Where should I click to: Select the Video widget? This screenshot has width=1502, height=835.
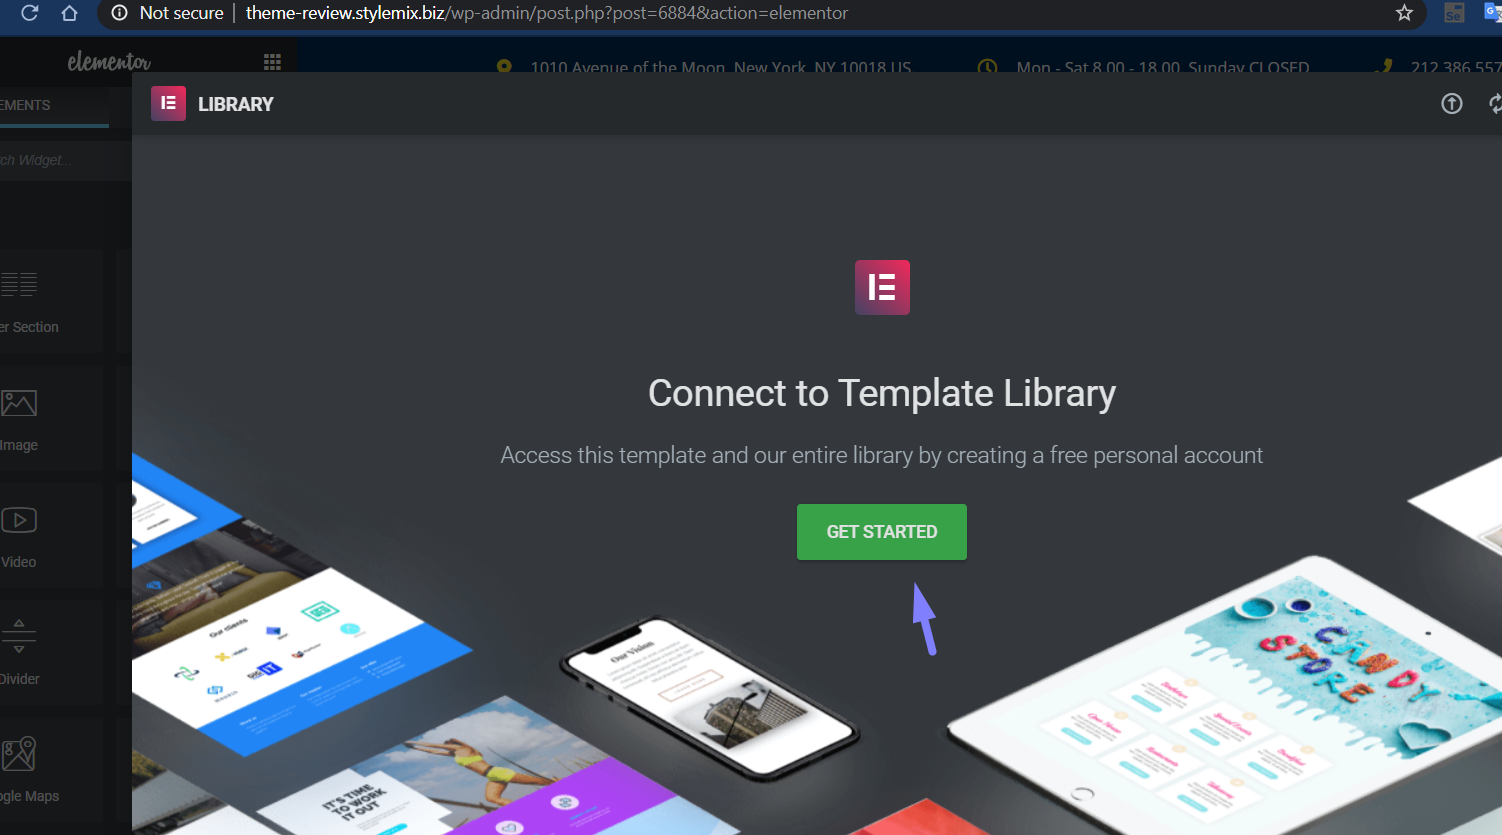pyautogui.click(x=50, y=536)
